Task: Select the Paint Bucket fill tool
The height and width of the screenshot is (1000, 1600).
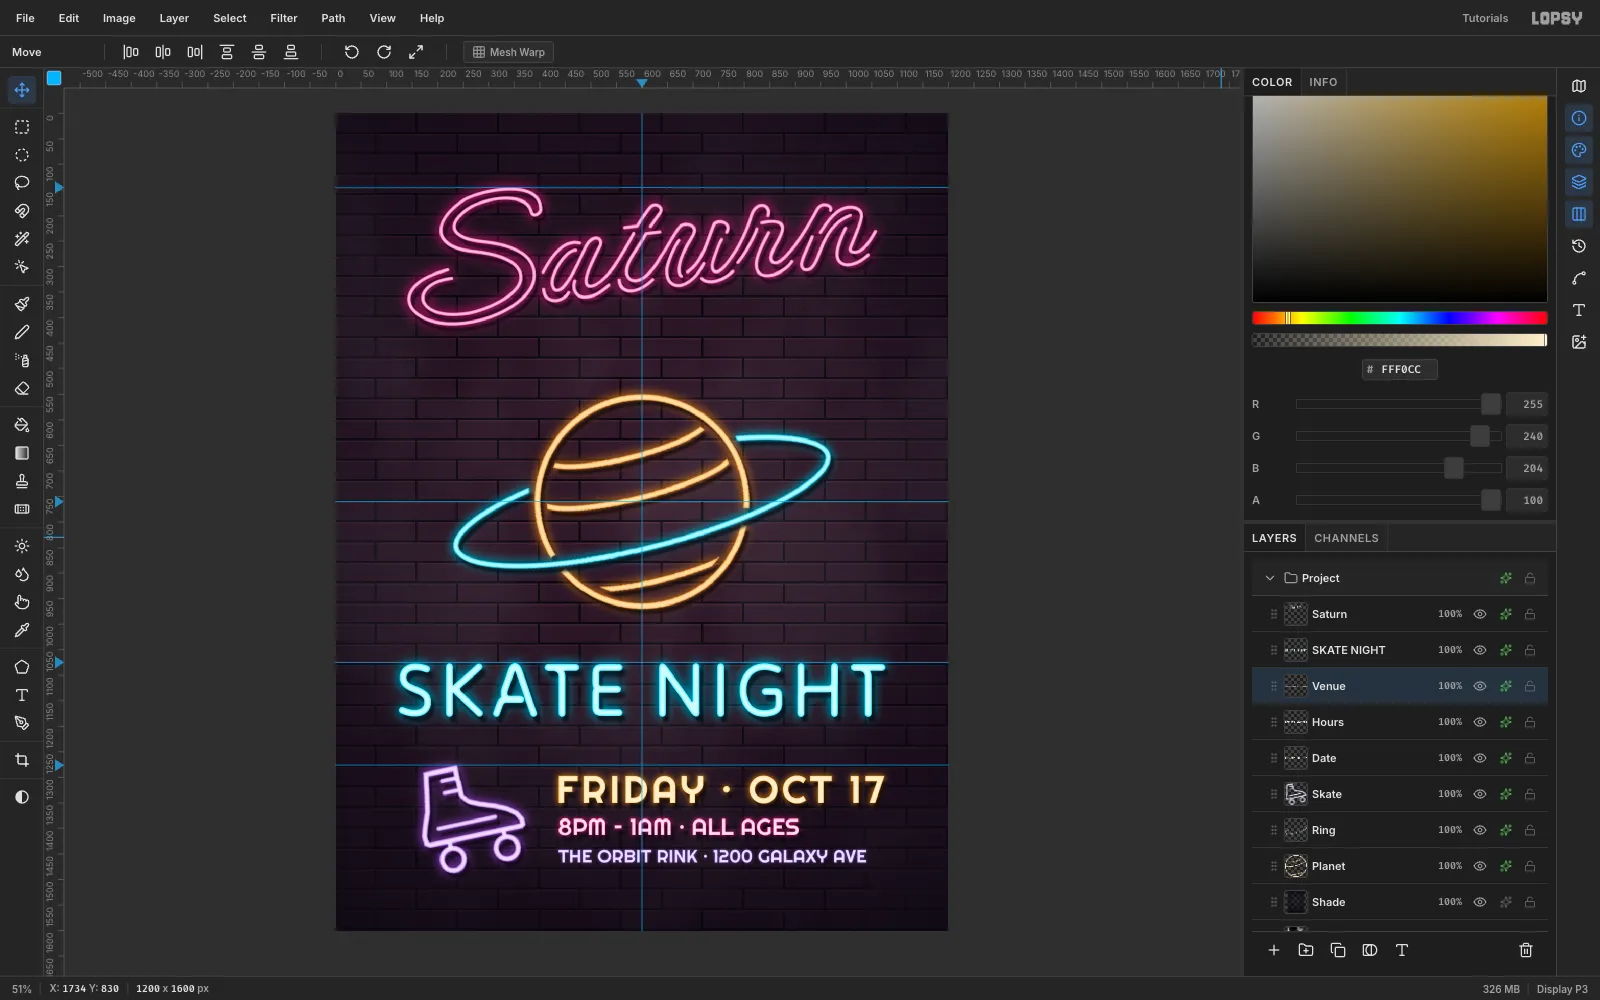Action: coord(21,425)
